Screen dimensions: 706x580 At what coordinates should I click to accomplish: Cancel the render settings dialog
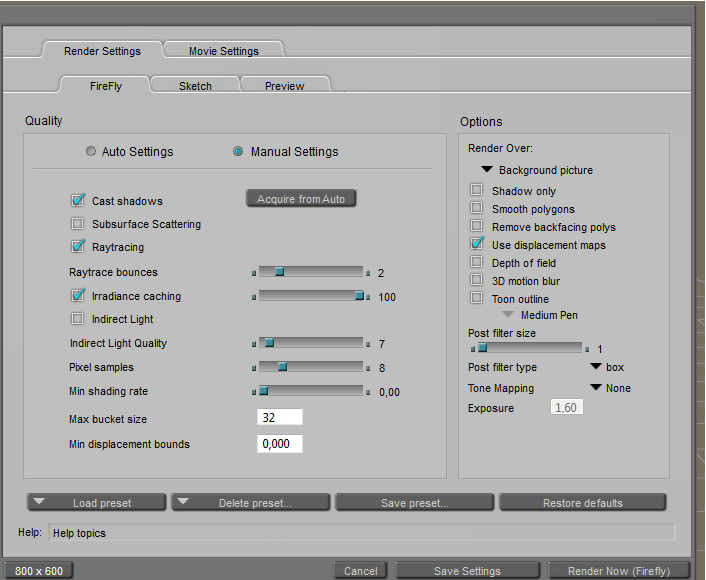[360, 571]
